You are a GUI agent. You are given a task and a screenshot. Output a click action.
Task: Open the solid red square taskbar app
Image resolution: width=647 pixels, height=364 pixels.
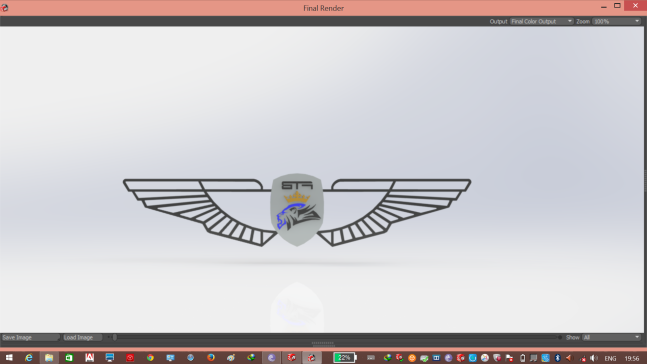click(x=130, y=358)
